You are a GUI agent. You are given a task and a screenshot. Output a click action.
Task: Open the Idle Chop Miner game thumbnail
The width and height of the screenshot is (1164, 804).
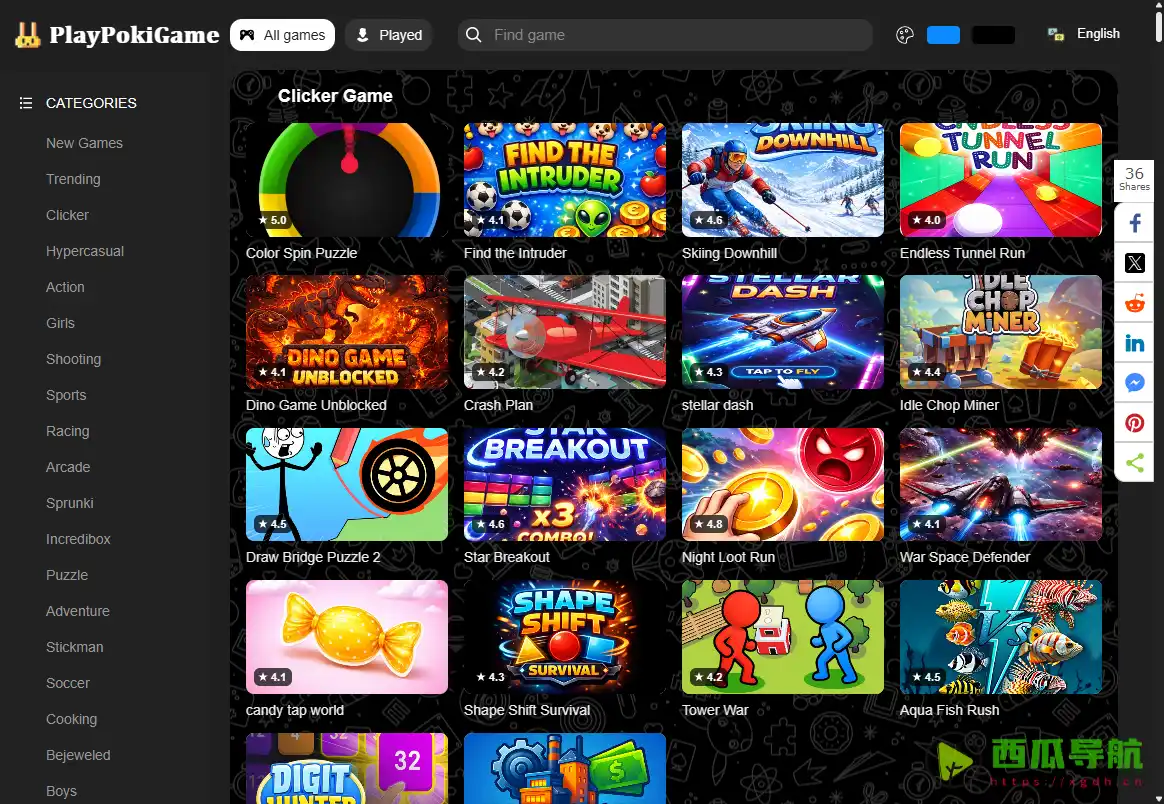[1000, 332]
